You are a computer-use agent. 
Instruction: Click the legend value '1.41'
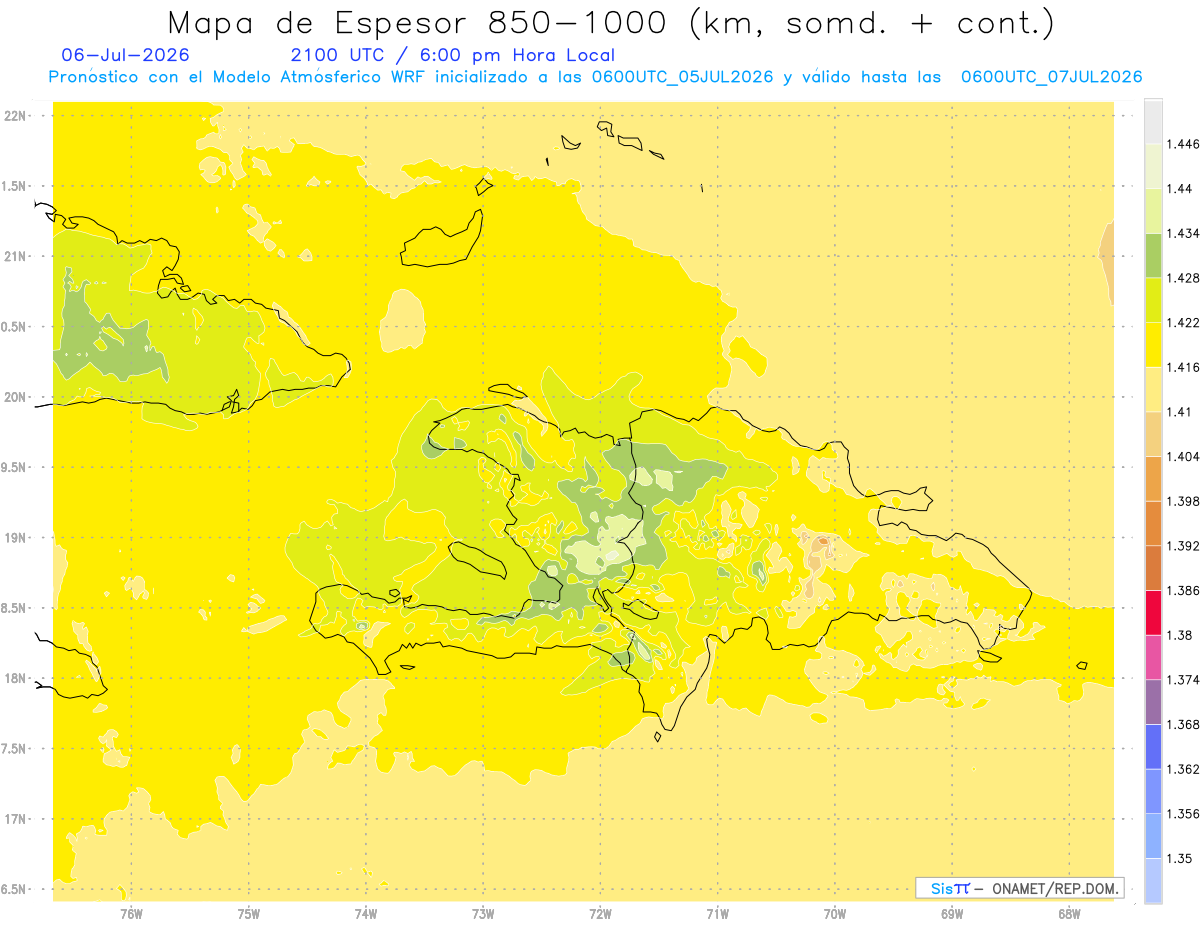1180,412
